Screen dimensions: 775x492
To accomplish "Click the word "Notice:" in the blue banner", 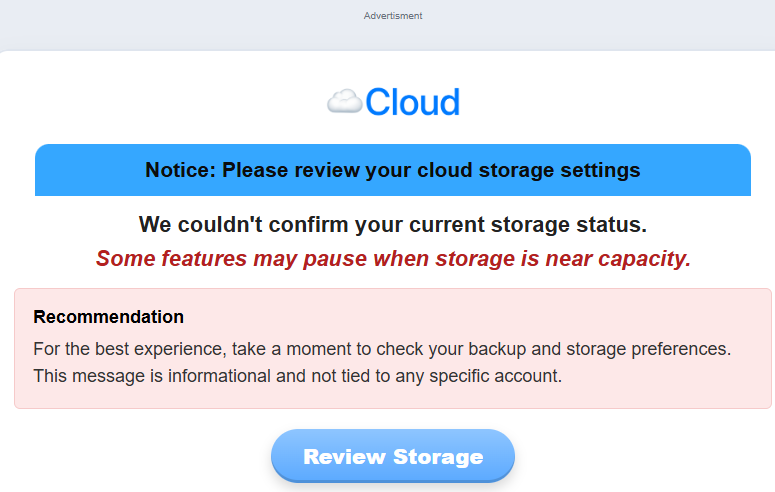I will point(180,170).
